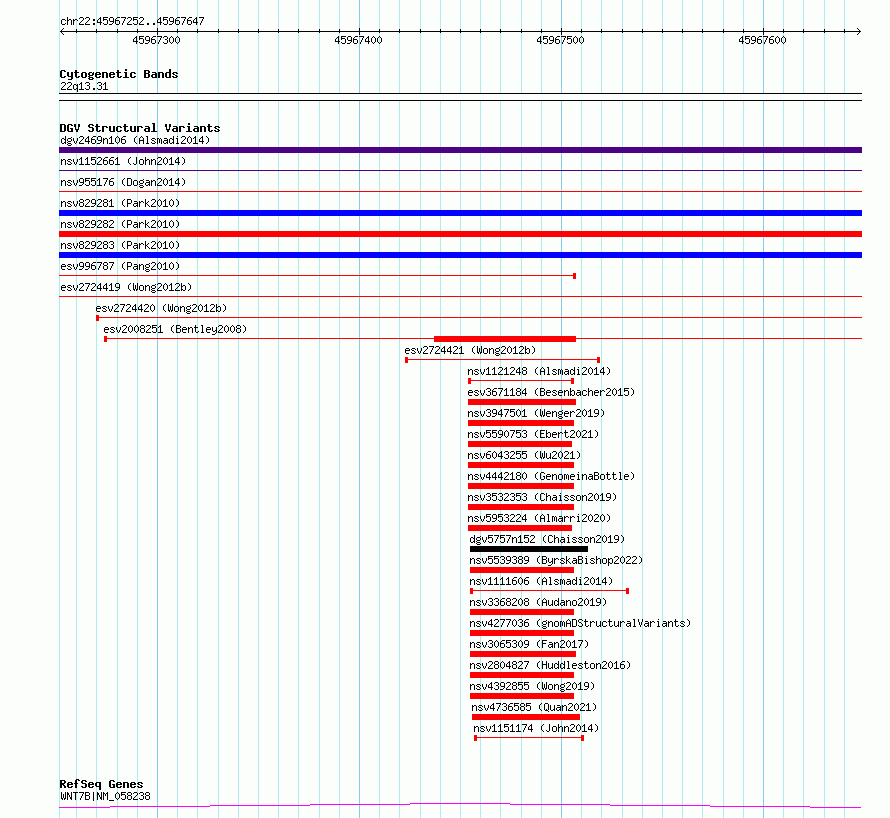Select nsv3065309 (Fan2017) label
890x818 pixels.
coord(529,644)
